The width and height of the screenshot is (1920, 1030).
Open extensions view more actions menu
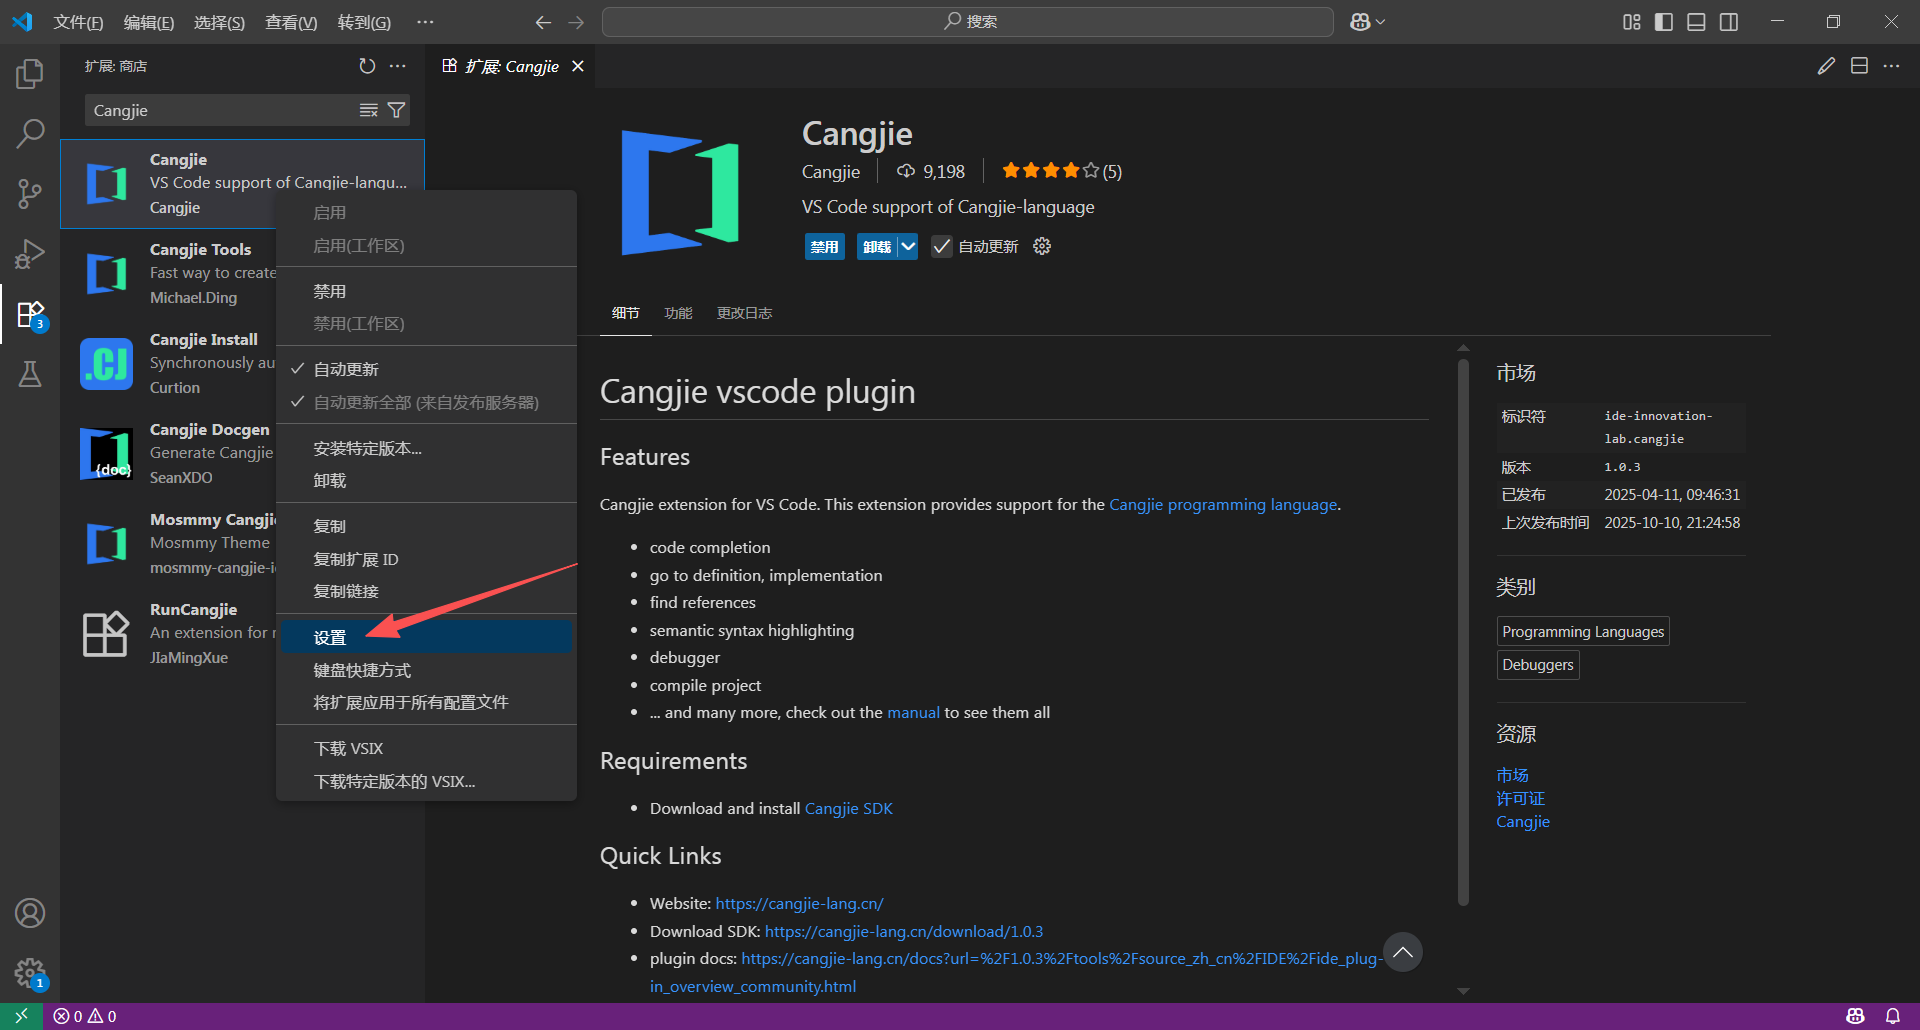tap(398, 66)
